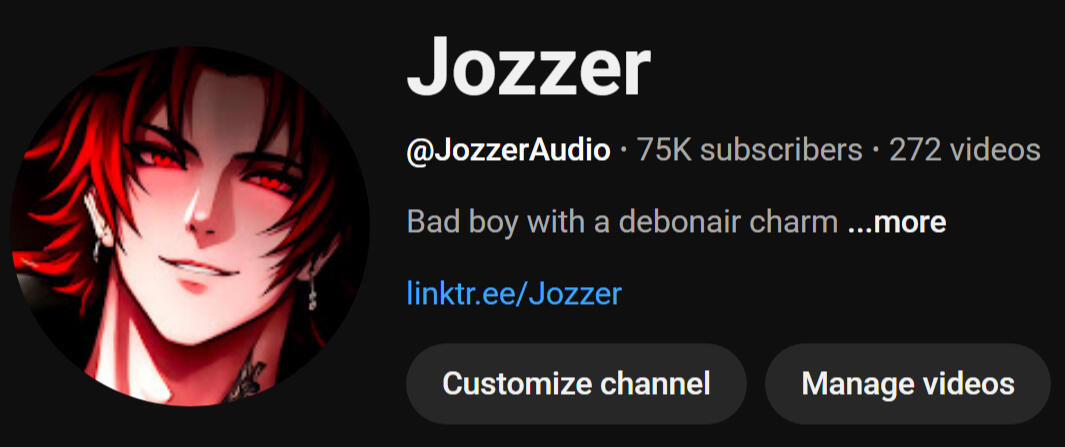Screen dimensions: 1065x447
Task: Open Manage videos
Action: click(x=908, y=384)
